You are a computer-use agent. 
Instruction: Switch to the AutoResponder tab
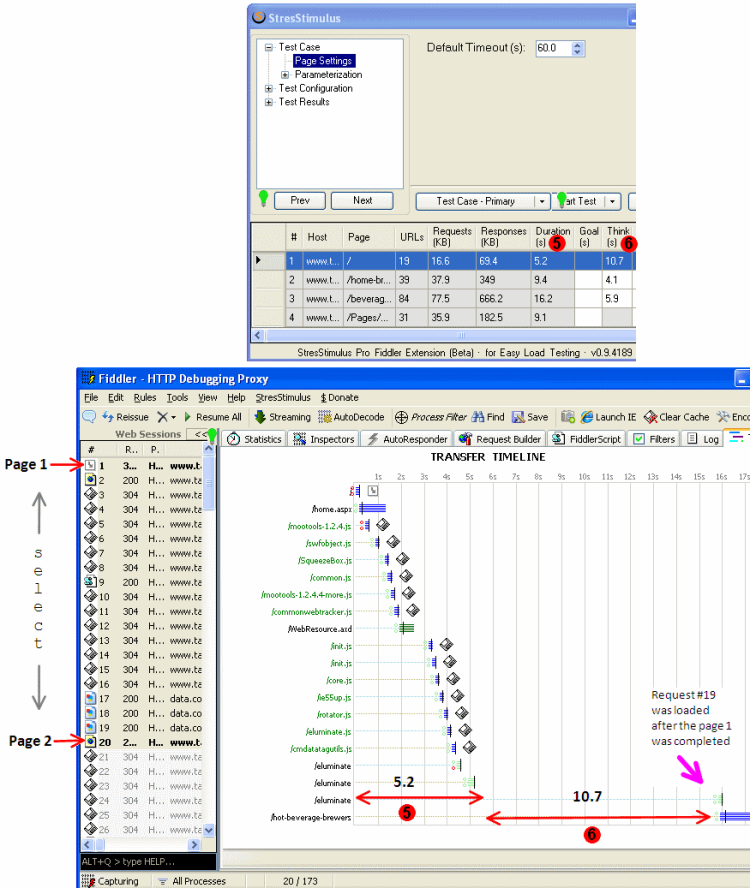coord(407,439)
